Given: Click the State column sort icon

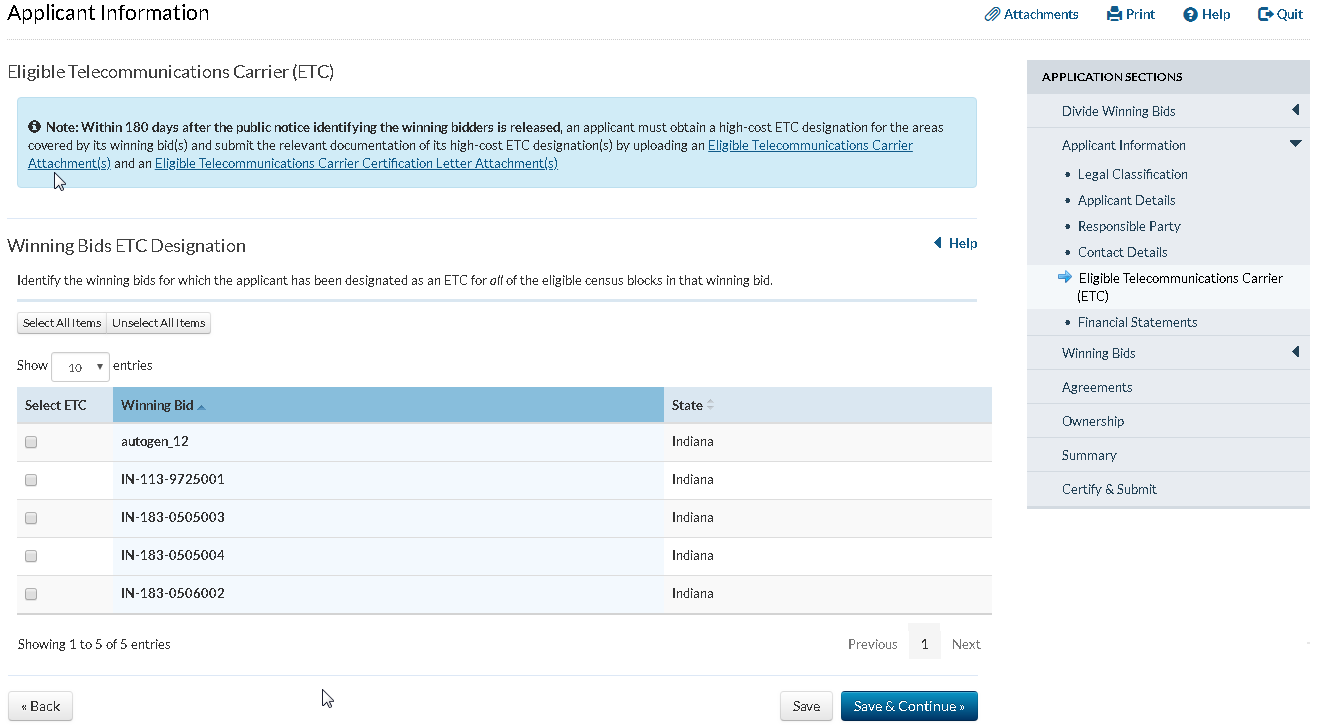Looking at the screenshot, I should click(711, 405).
